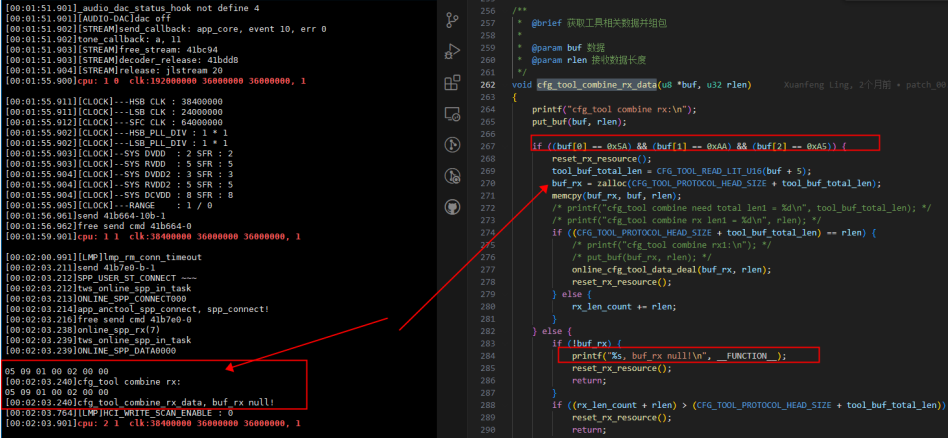Click log line 'LSB CLK : 24000000'

(x=114, y=113)
